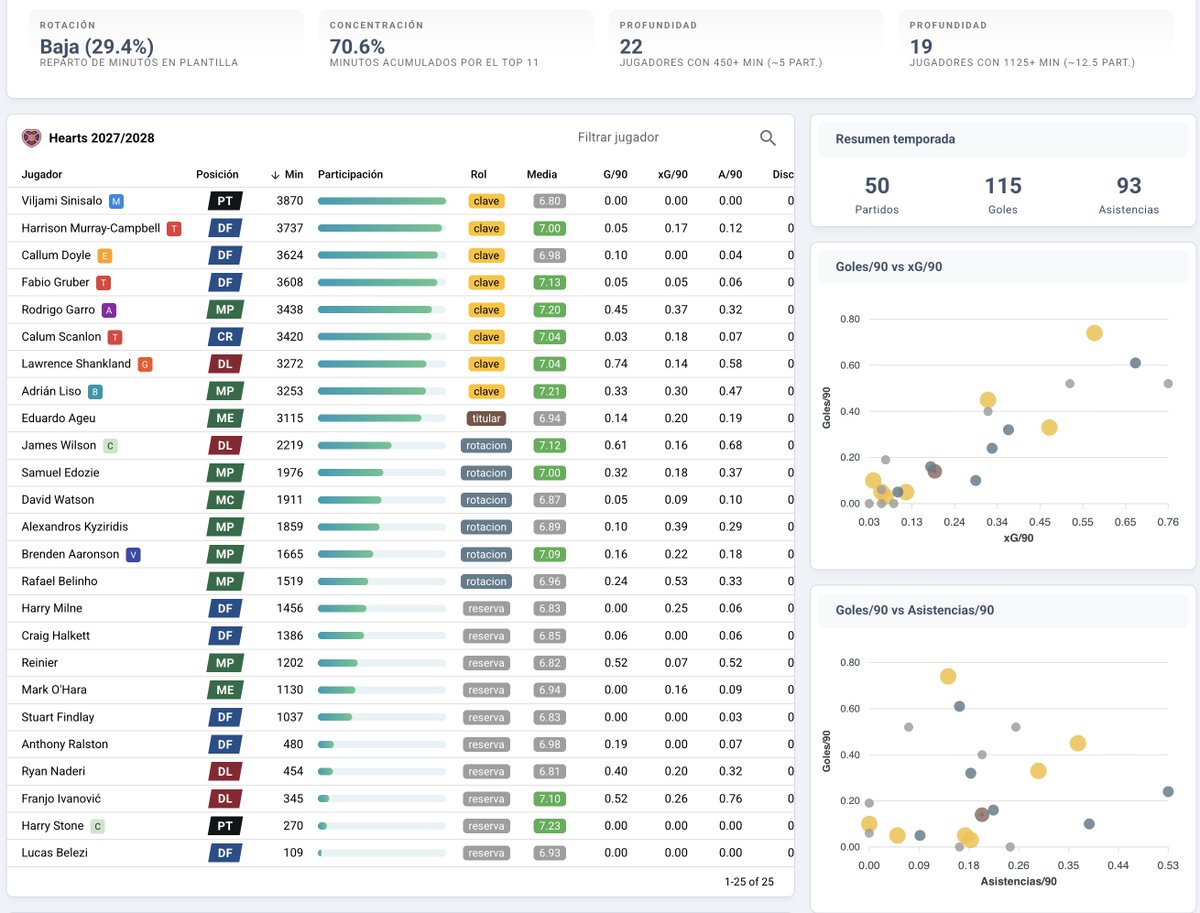Select the Alexandros Kyziridis player name
Viewport: 1200px width, 913px height.
click(x=75, y=527)
